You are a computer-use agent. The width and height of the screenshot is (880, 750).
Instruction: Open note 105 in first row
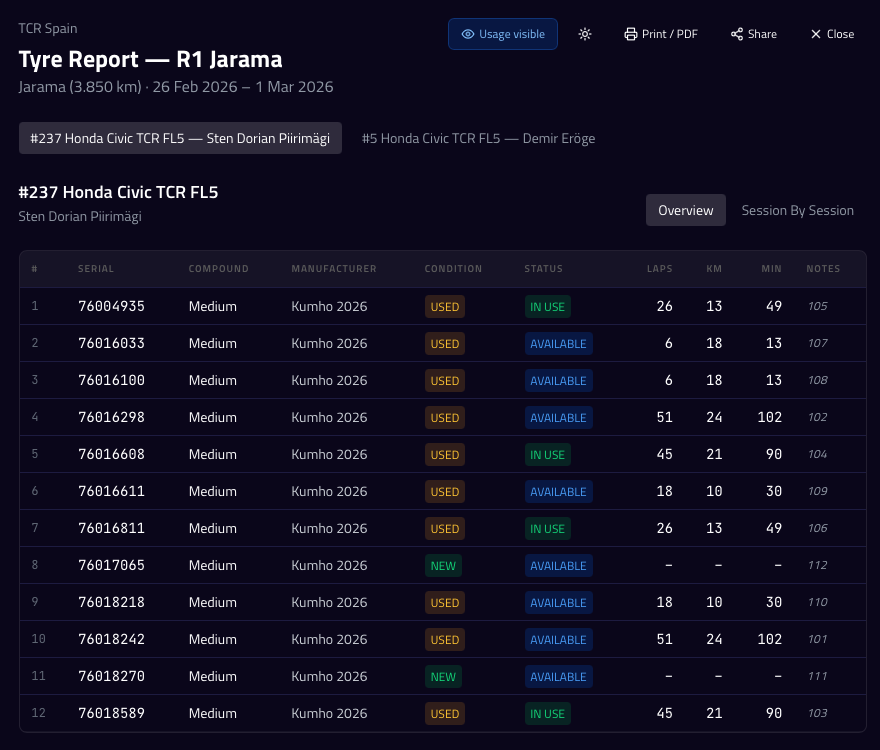817,306
